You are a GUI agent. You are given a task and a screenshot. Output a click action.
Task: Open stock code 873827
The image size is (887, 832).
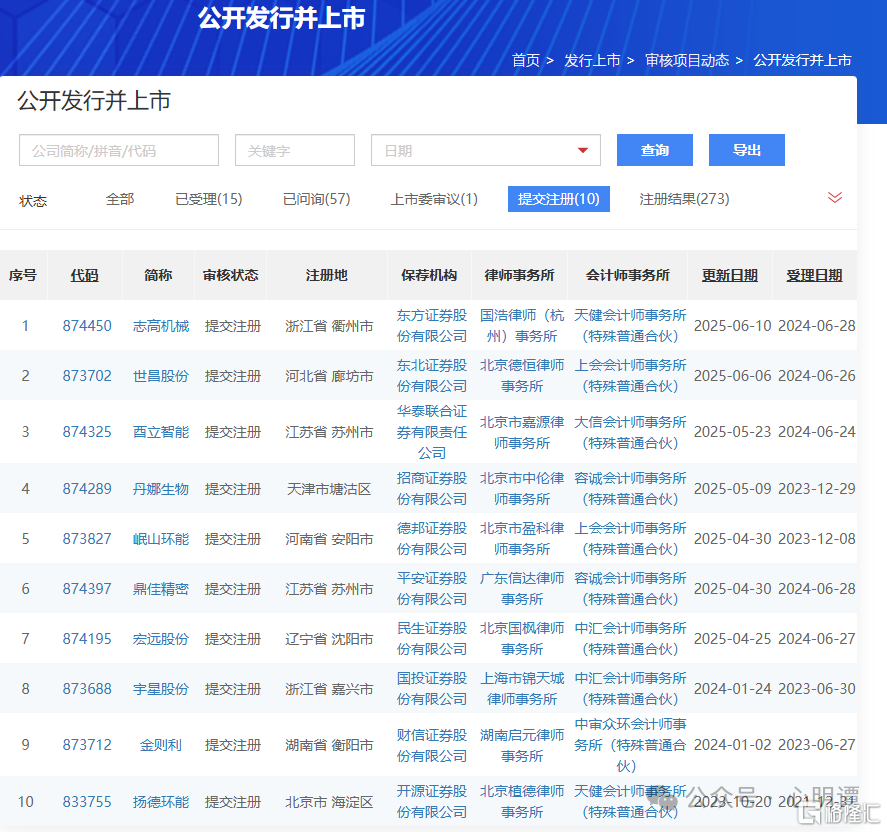[x=87, y=538]
